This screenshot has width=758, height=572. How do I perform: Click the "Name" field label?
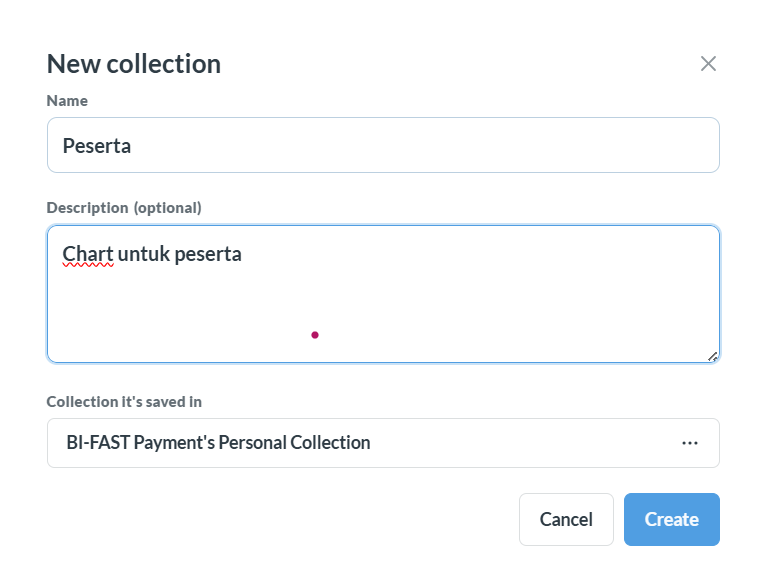pyautogui.click(x=67, y=101)
